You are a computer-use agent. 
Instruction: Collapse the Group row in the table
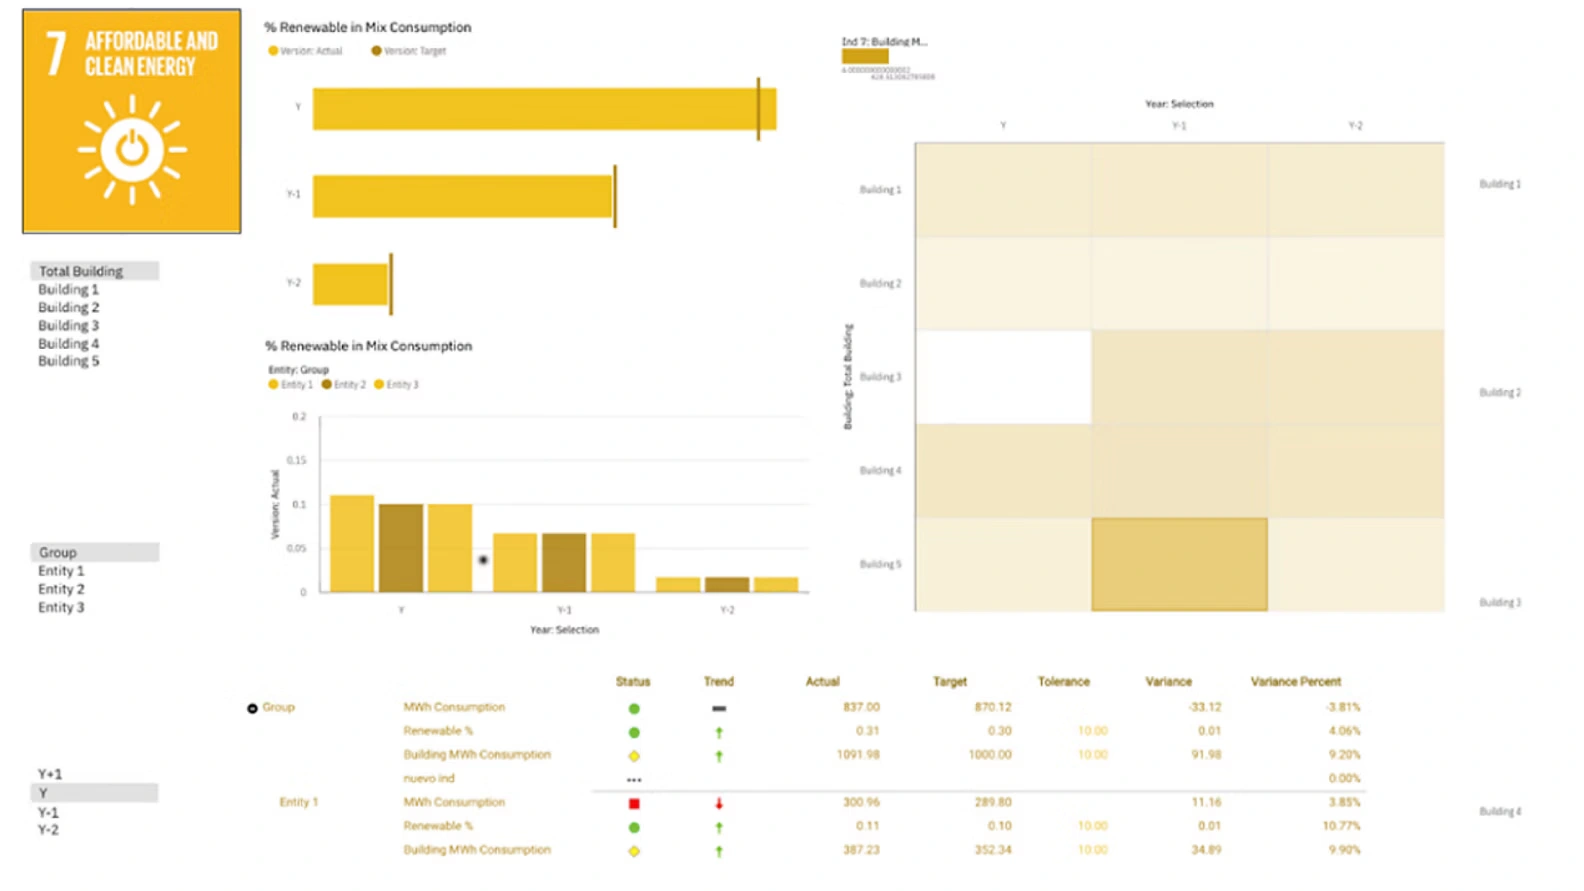[252, 708]
